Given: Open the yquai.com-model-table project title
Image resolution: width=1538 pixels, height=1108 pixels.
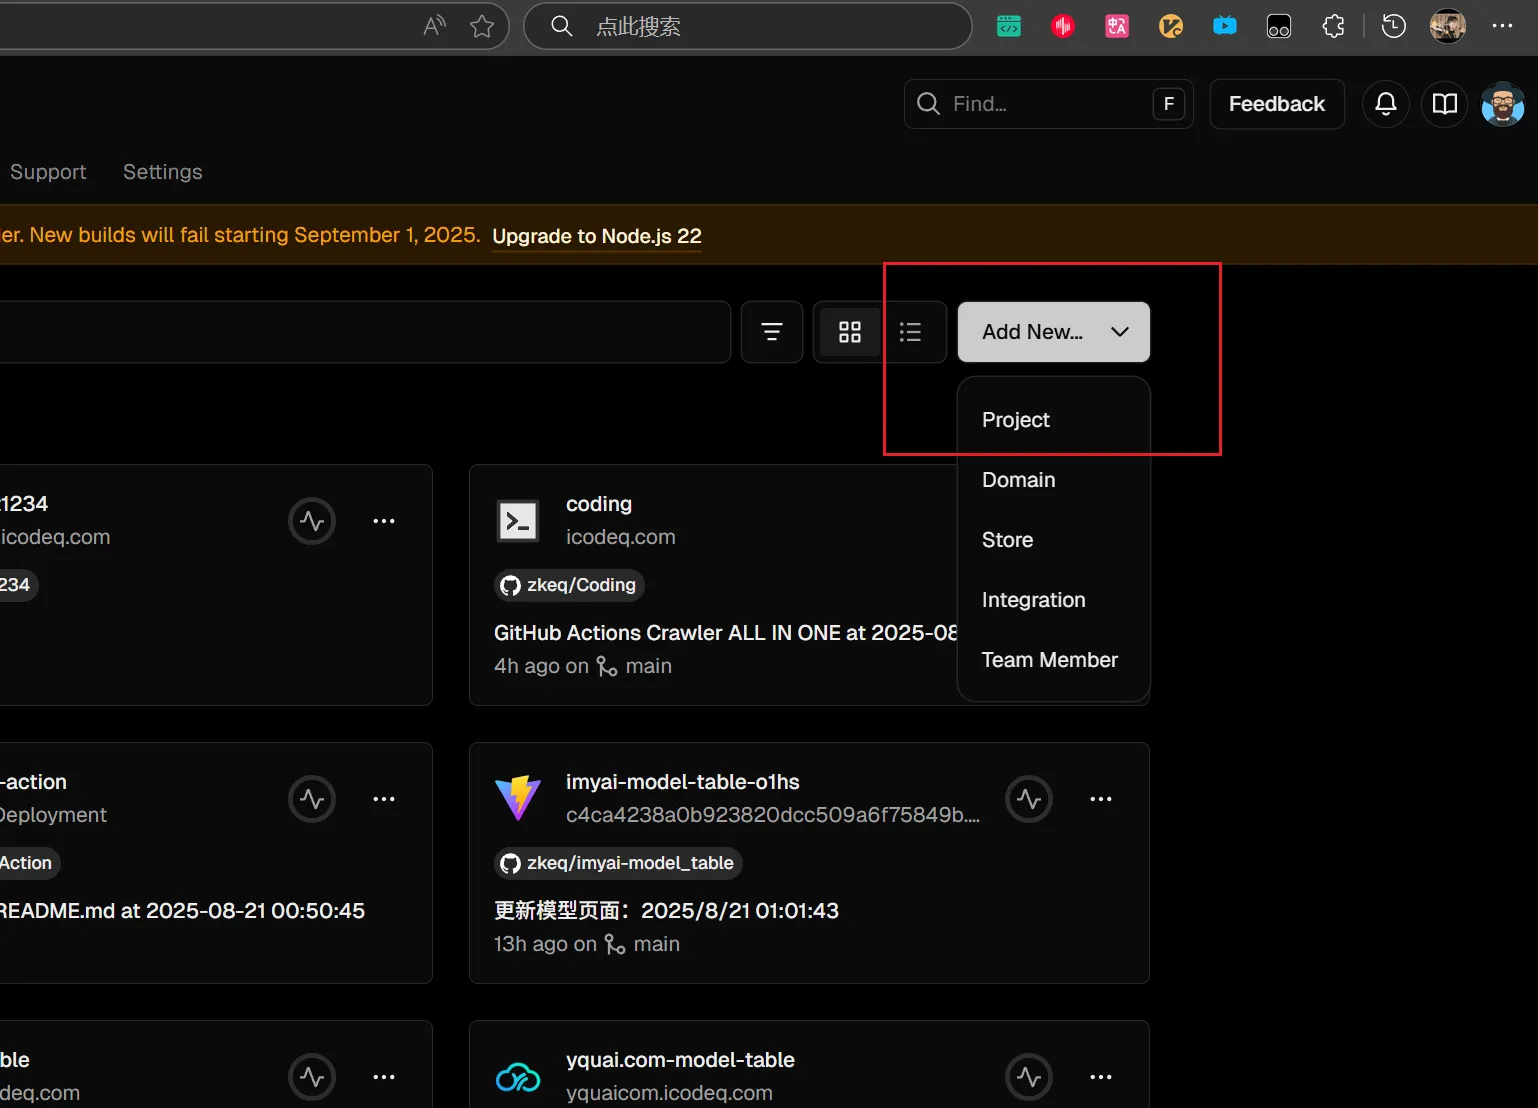Looking at the screenshot, I should (680, 1060).
